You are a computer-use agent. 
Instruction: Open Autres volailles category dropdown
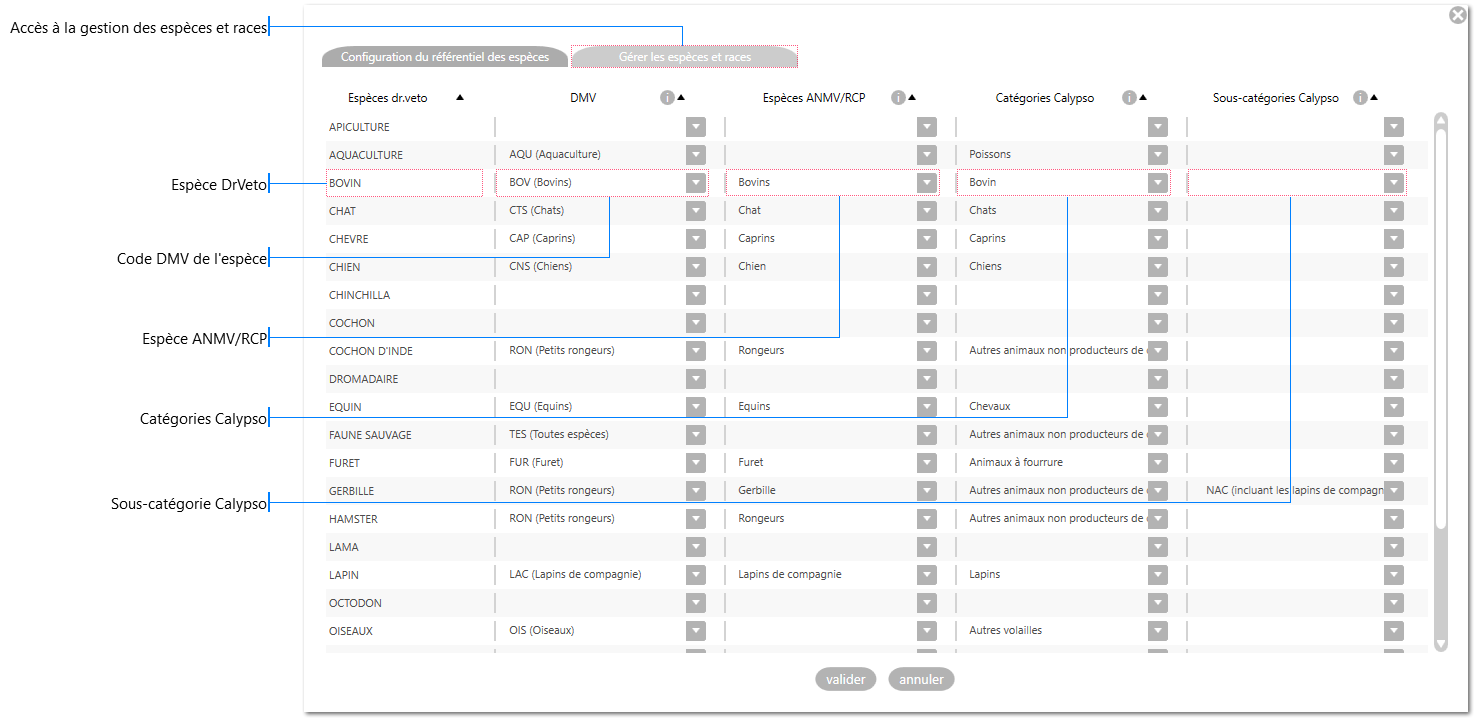point(1158,631)
